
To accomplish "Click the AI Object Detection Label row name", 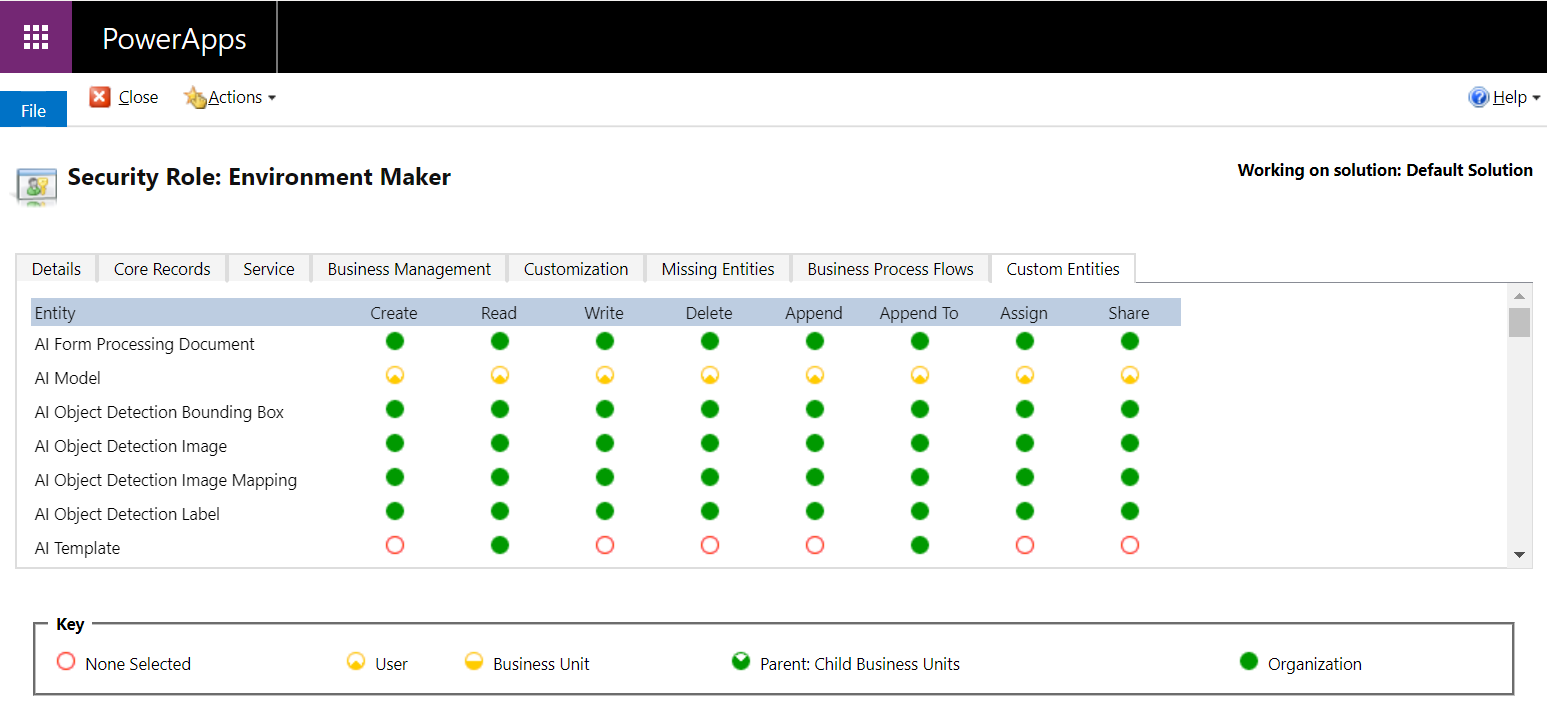I will click(127, 514).
